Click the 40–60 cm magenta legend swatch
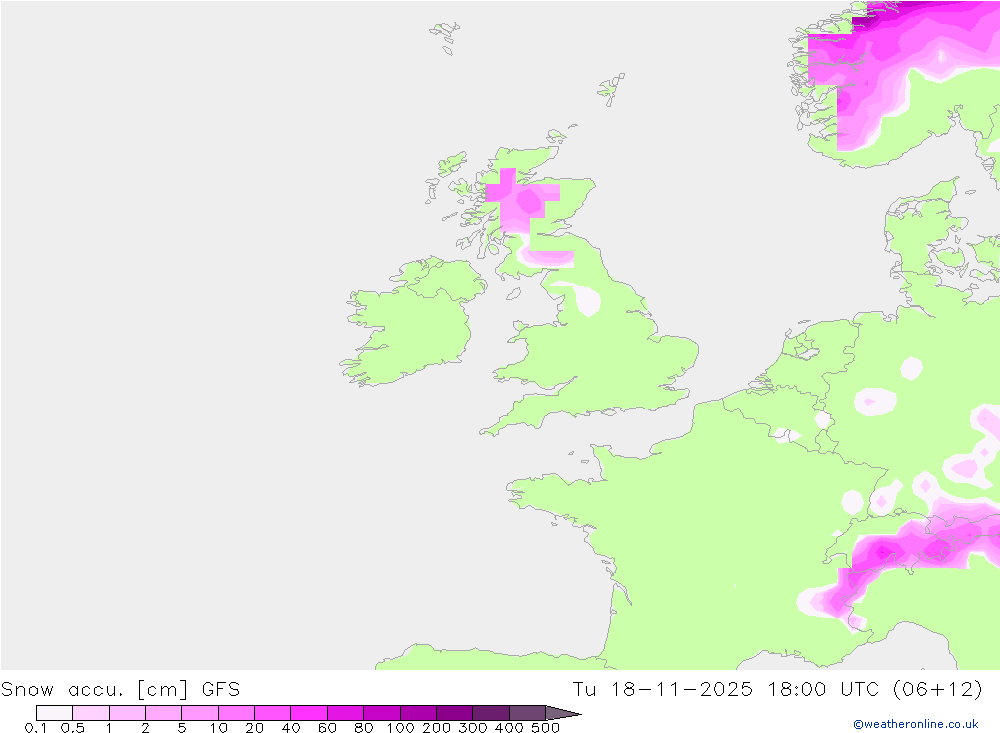Image resolution: width=1000 pixels, height=733 pixels. coord(309,713)
